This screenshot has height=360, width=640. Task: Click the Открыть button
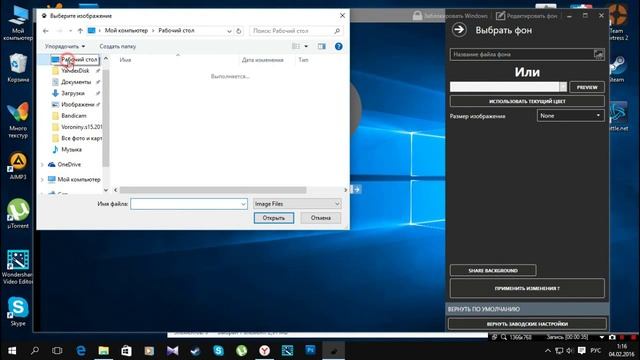click(273, 218)
